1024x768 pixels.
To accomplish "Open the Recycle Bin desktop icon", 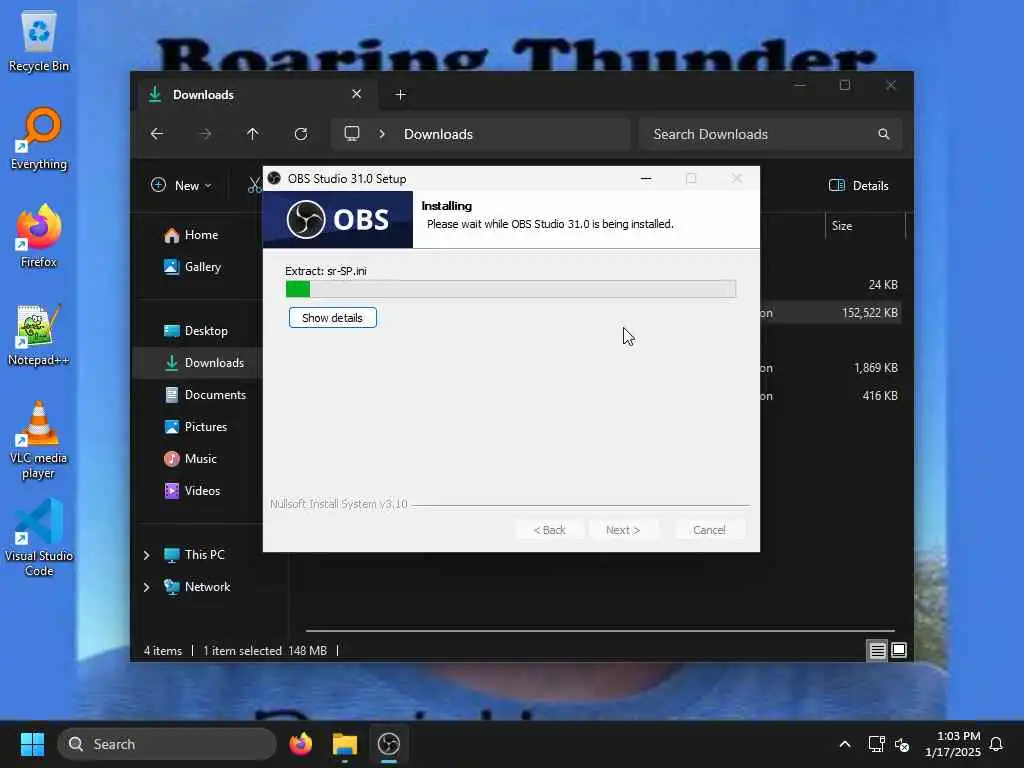I will [x=39, y=41].
